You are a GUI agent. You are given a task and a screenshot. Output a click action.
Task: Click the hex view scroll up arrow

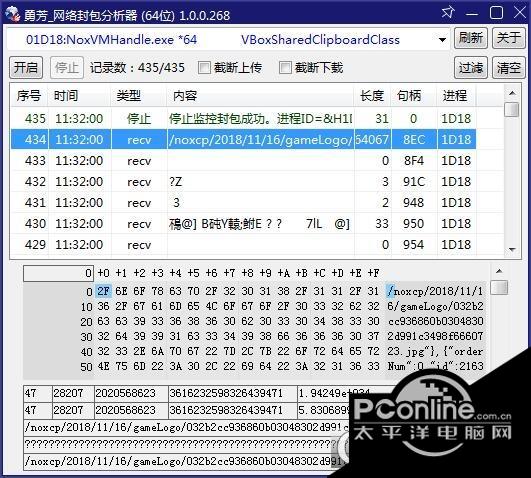pos(499,271)
